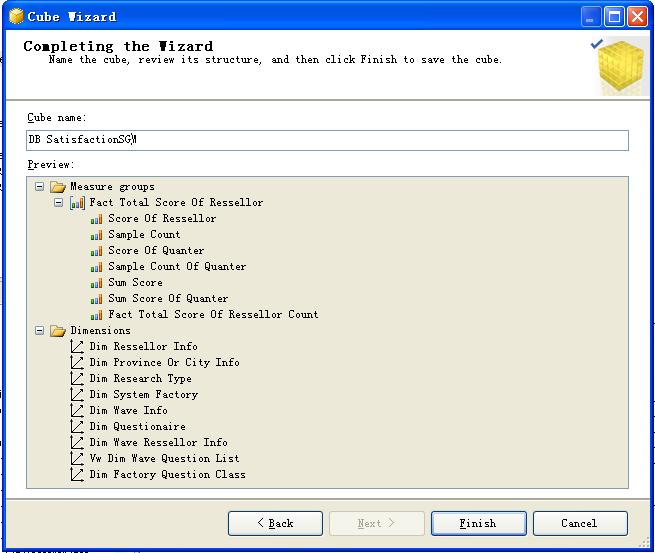Collapse the Measure groups node
The height and width of the screenshot is (553, 655).
(39, 186)
